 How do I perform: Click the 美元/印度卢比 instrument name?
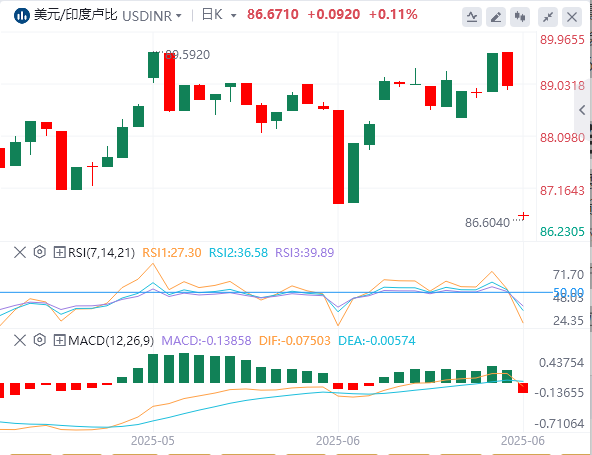tap(76, 15)
